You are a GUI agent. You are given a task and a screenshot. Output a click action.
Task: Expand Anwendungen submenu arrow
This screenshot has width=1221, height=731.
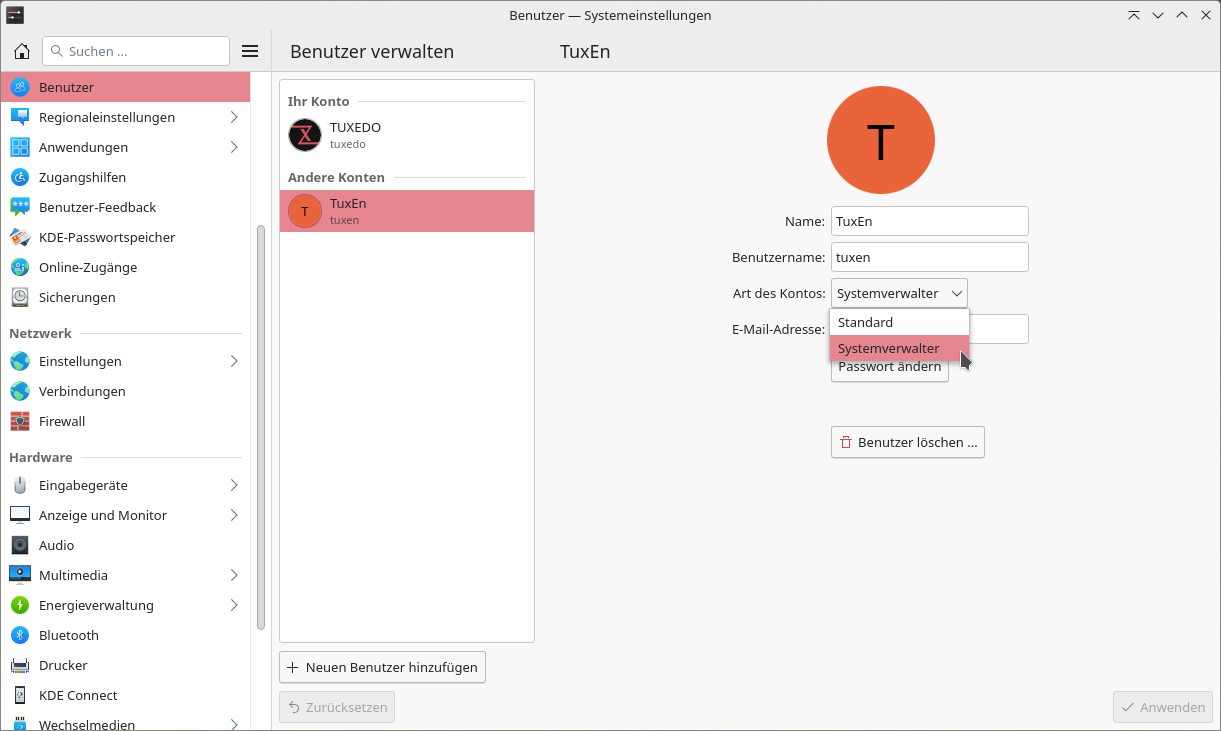(234, 147)
